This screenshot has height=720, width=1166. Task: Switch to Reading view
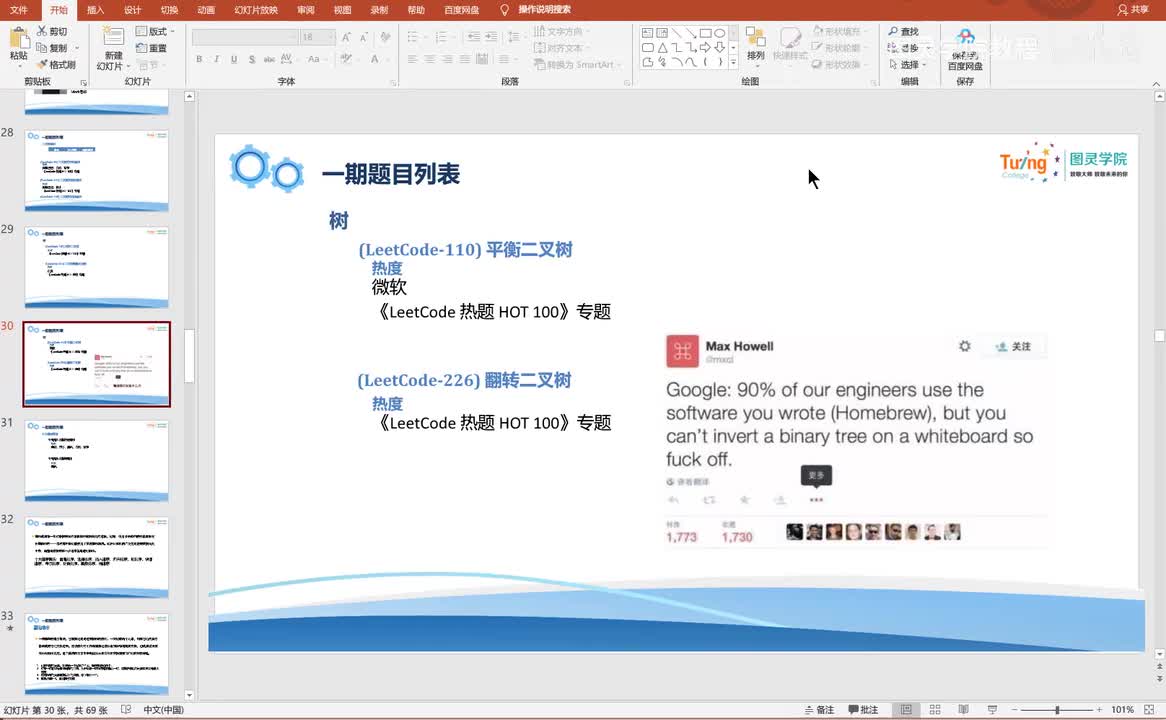964,710
